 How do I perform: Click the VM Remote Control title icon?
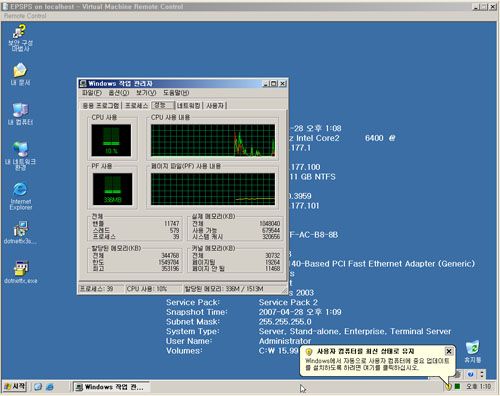[5, 7]
